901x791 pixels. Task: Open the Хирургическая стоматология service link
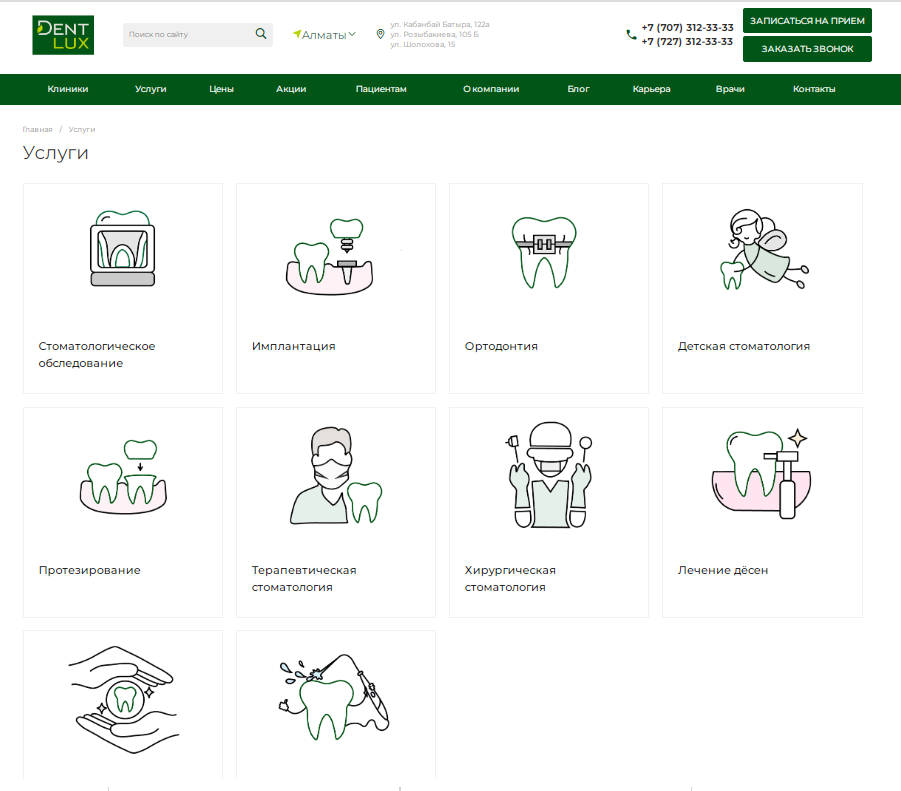click(x=510, y=578)
